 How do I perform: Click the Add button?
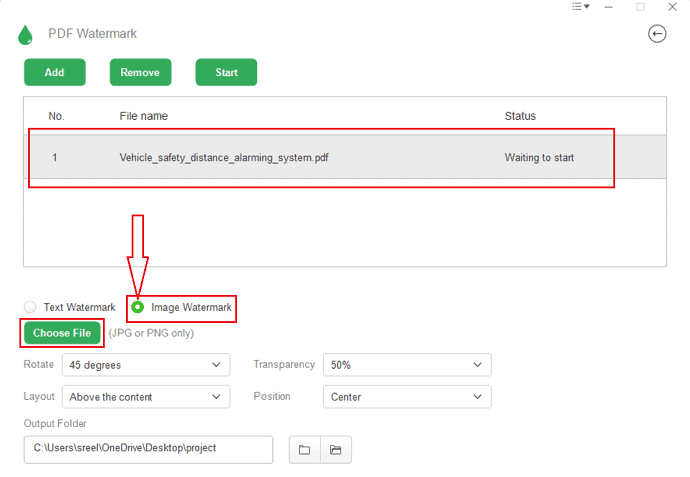coord(54,72)
